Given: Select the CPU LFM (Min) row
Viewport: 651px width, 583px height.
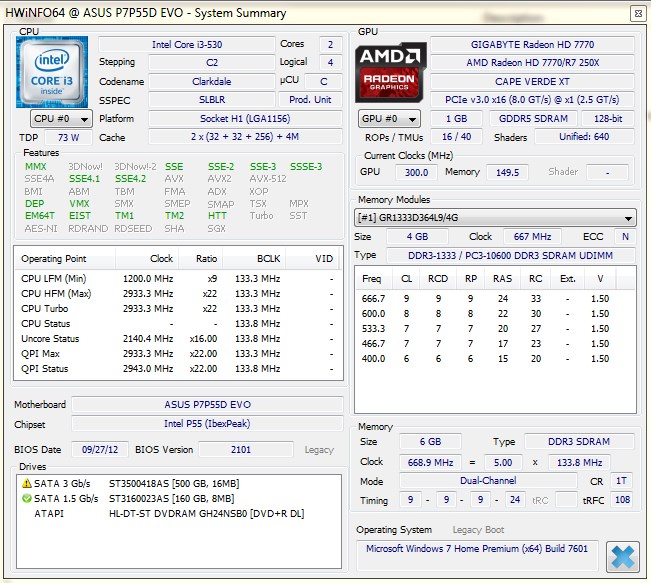Looking at the screenshot, I should (x=178, y=279).
